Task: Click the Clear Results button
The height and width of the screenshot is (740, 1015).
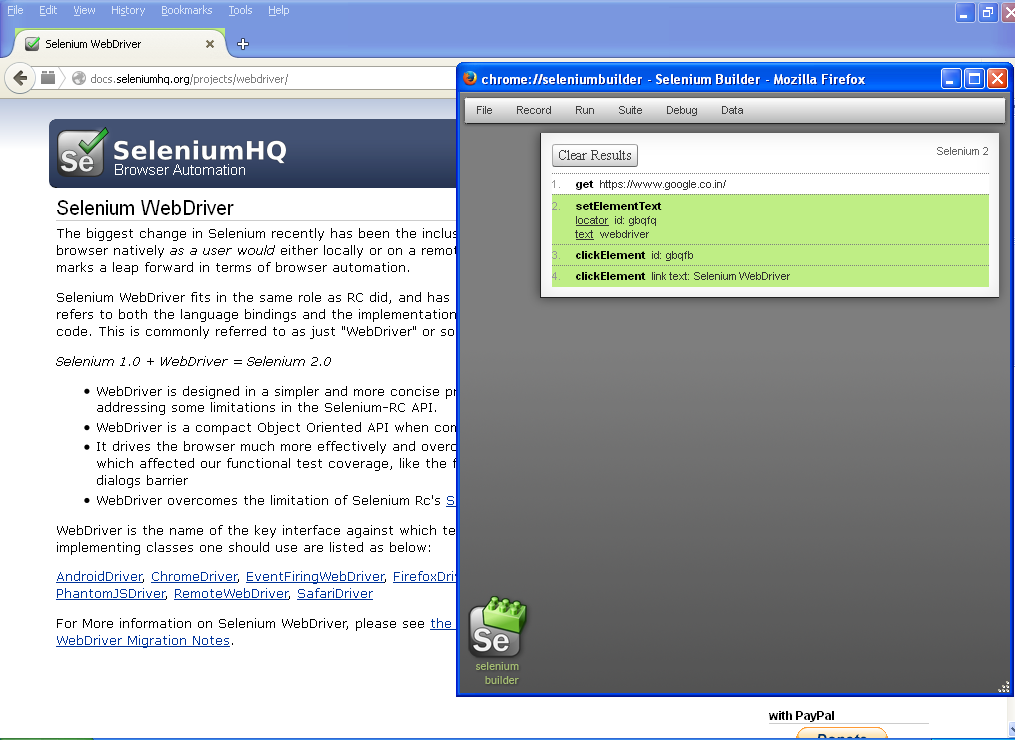Action: 595,155
